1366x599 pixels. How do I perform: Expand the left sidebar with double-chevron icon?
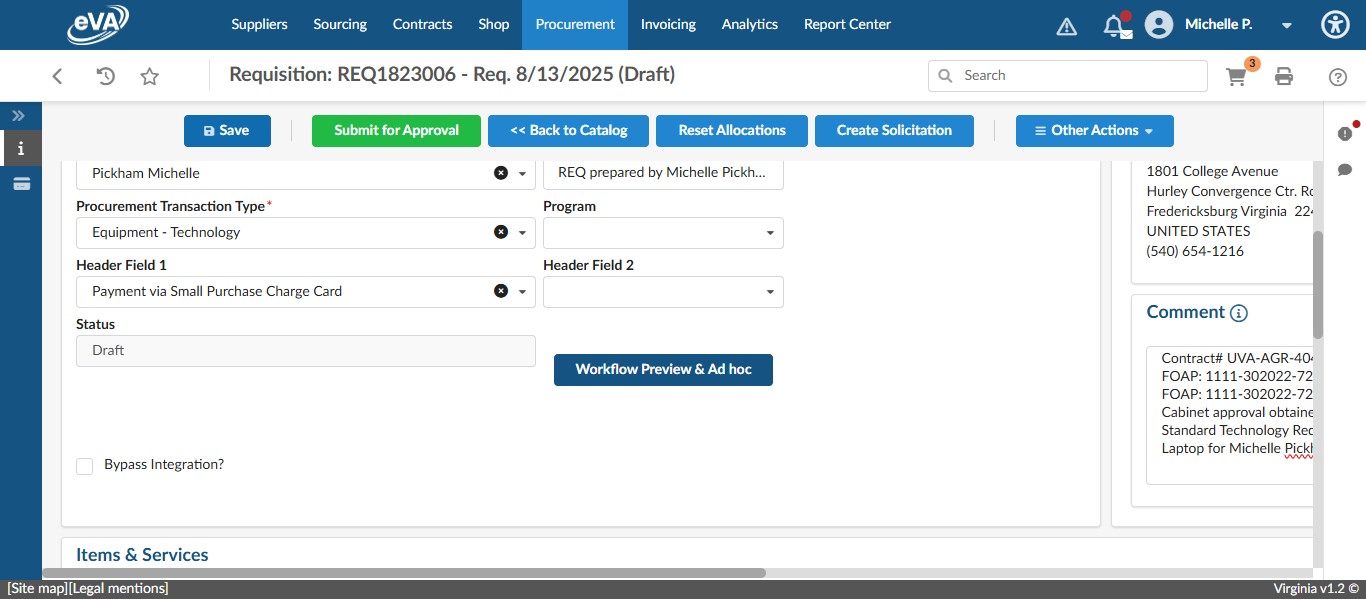click(x=18, y=114)
